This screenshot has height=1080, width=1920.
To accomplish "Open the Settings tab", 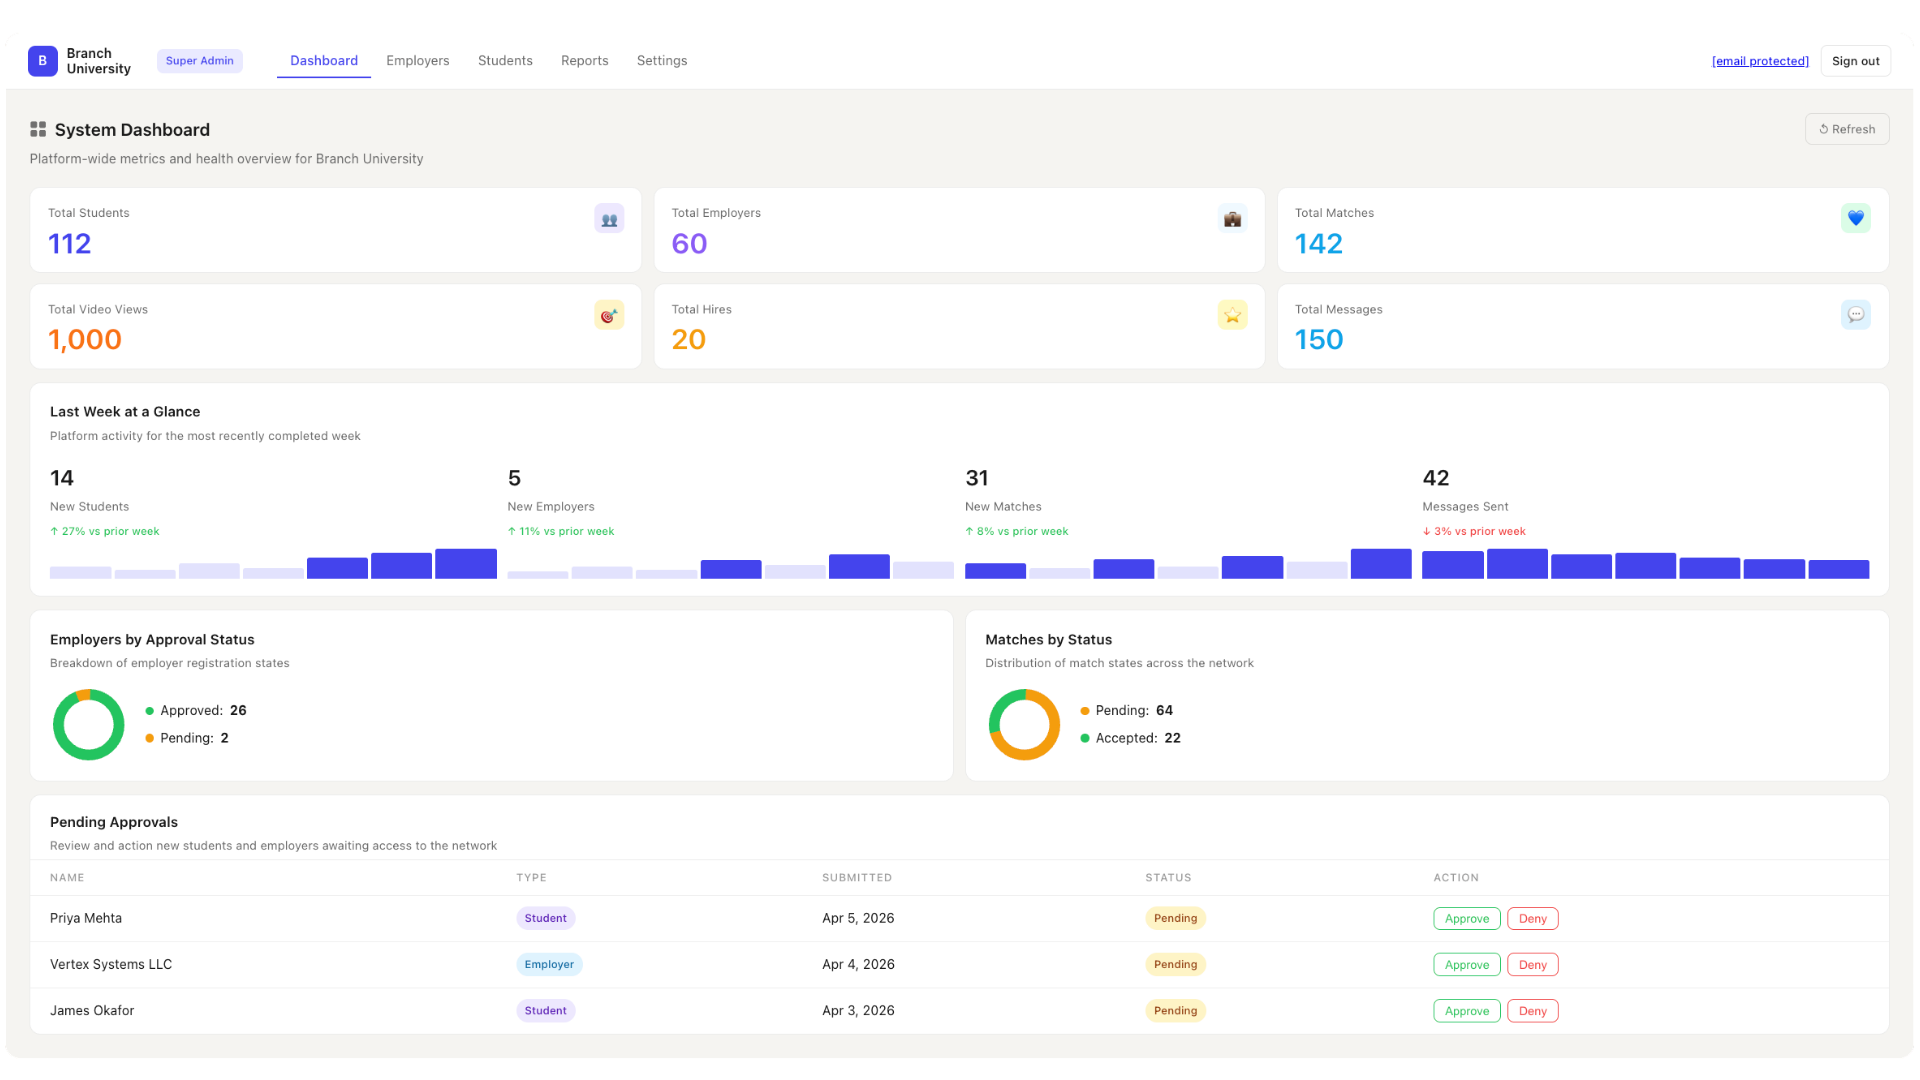I will [x=661, y=61].
